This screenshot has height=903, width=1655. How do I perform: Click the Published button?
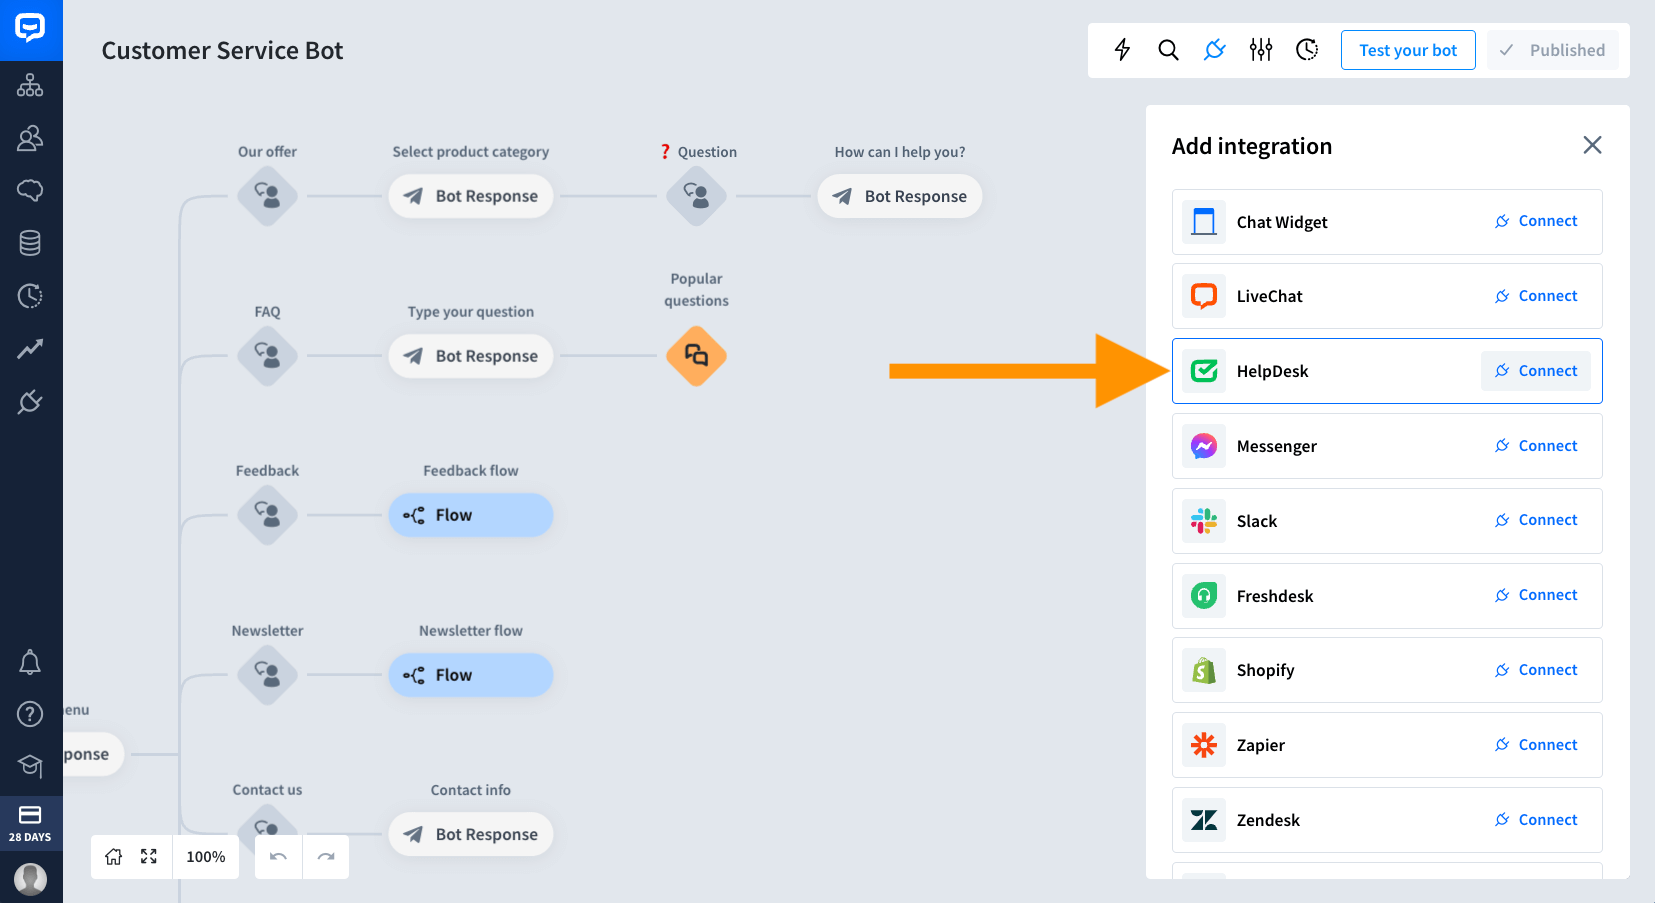point(1552,50)
